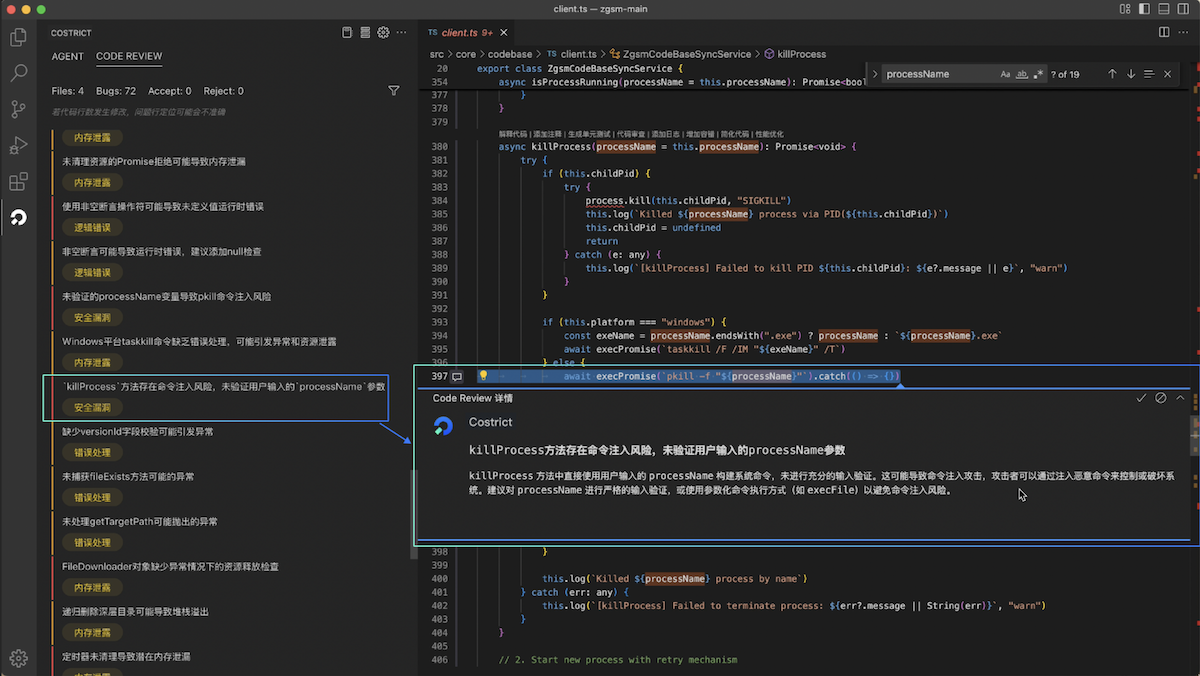Toggle Match Case in find widget

click(1005, 74)
